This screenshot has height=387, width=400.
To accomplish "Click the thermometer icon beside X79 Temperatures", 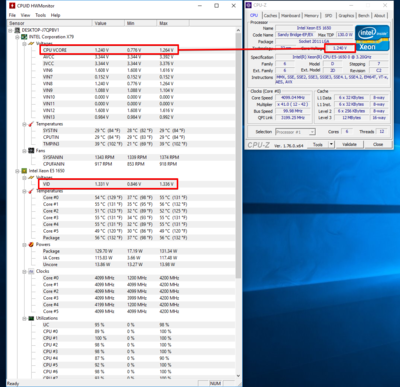I will 31,124.
